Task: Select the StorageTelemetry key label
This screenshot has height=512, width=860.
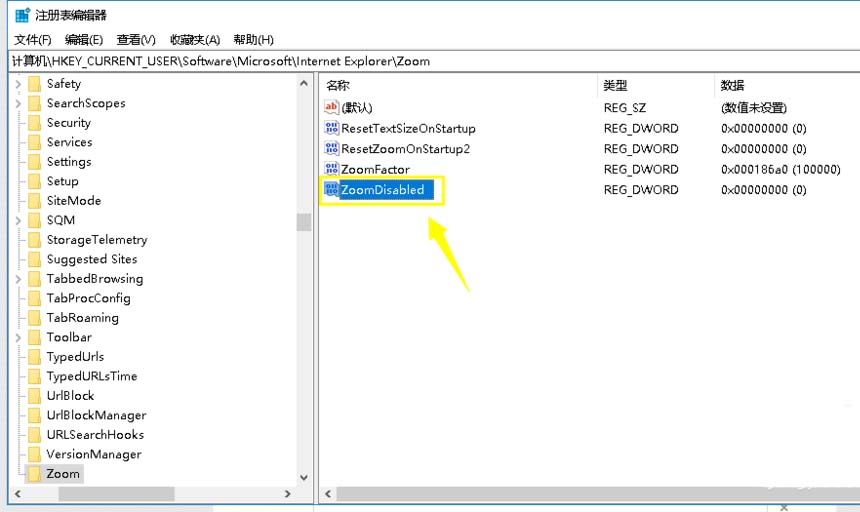Action: coord(97,240)
